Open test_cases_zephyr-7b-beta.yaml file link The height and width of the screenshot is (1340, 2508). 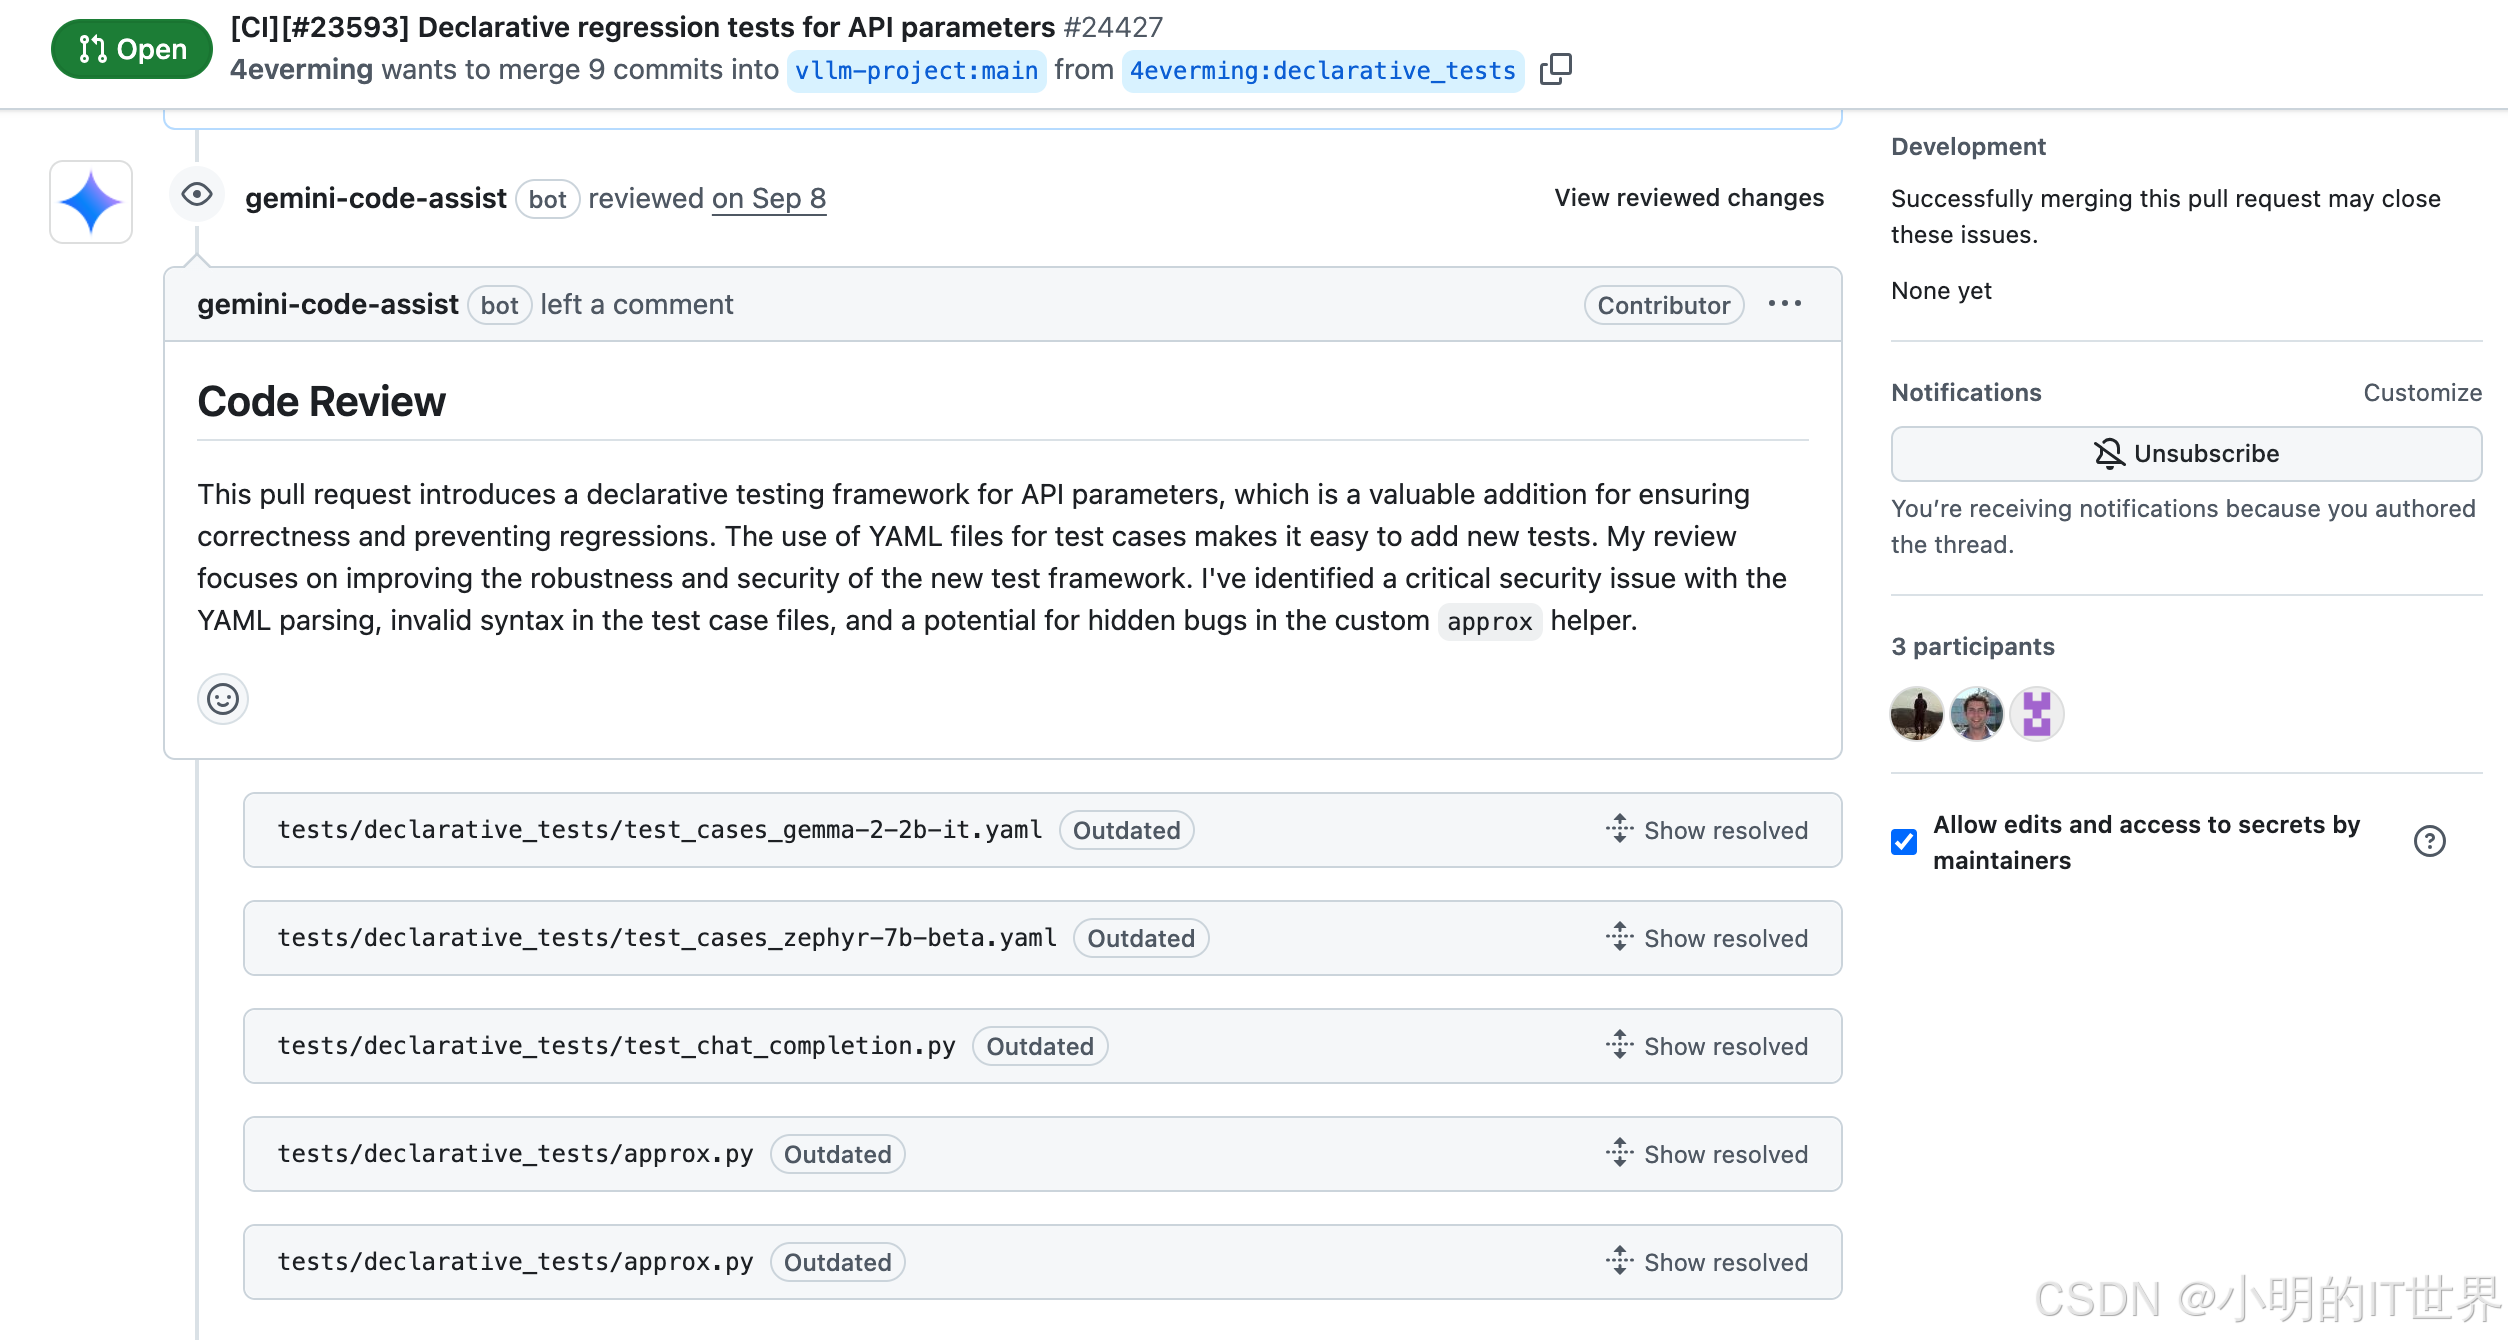[667, 938]
